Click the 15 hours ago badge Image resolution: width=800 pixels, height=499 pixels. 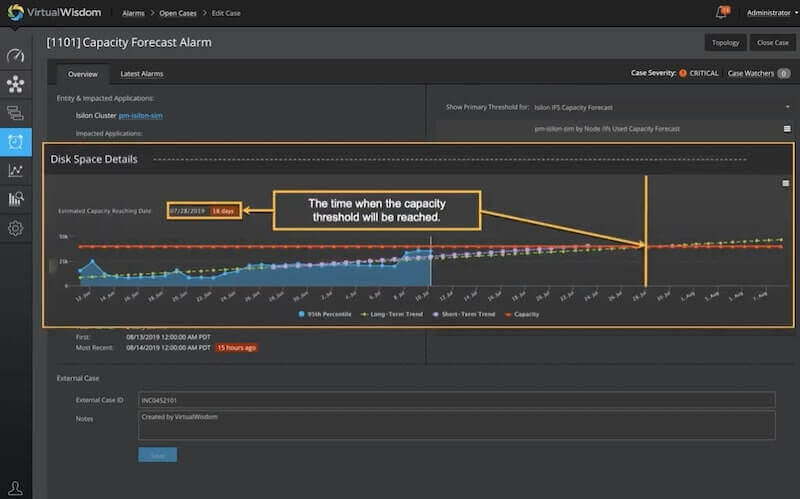pyautogui.click(x=236, y=347)
